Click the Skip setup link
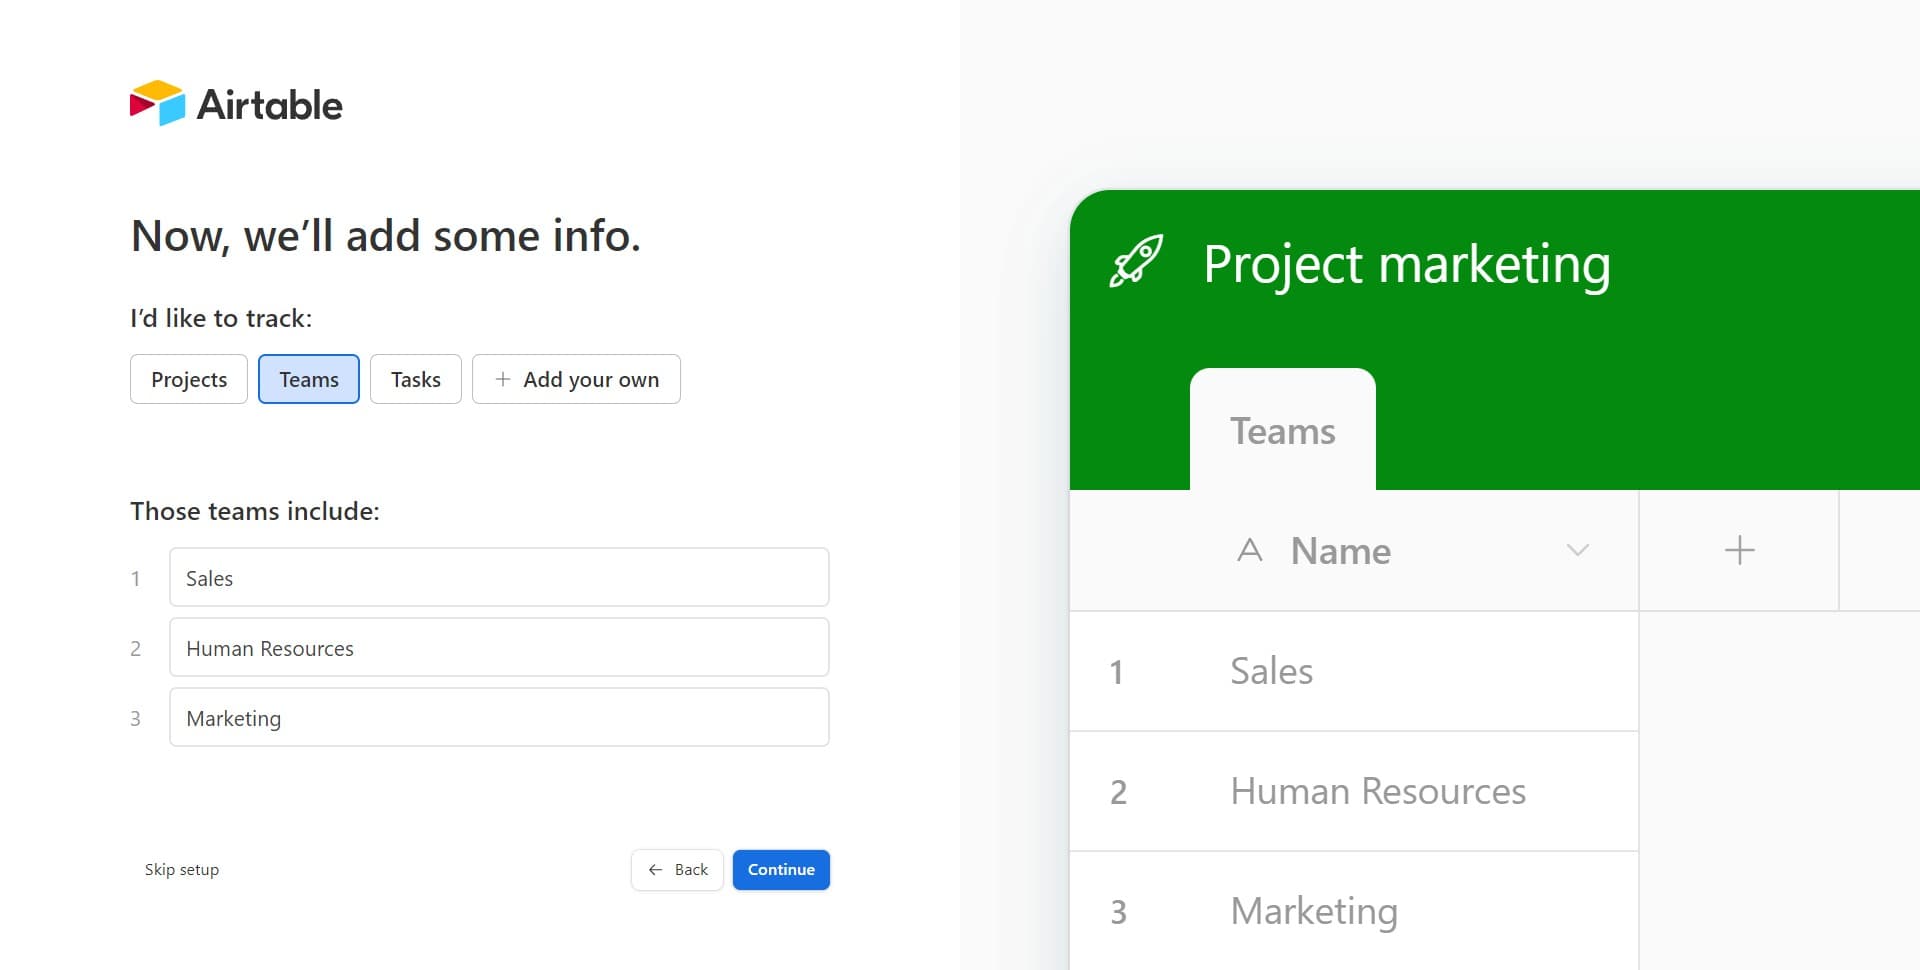This screenshot has height=970, width=1920. [181, 870]
